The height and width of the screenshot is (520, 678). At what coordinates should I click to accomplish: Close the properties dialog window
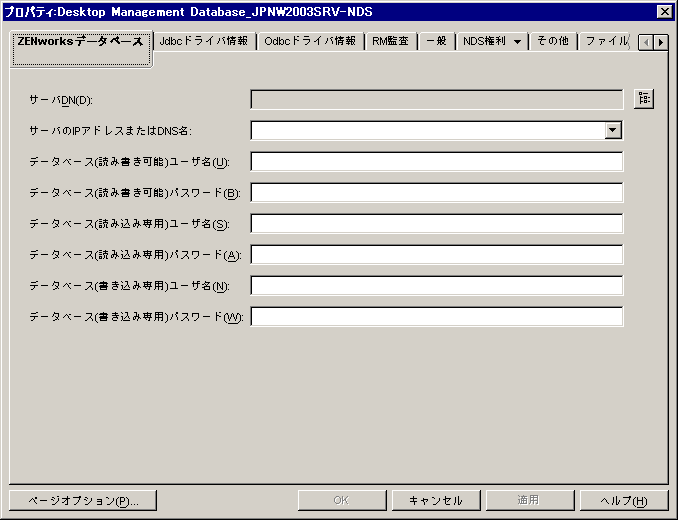pyautogui.click(x=664, y=12)
